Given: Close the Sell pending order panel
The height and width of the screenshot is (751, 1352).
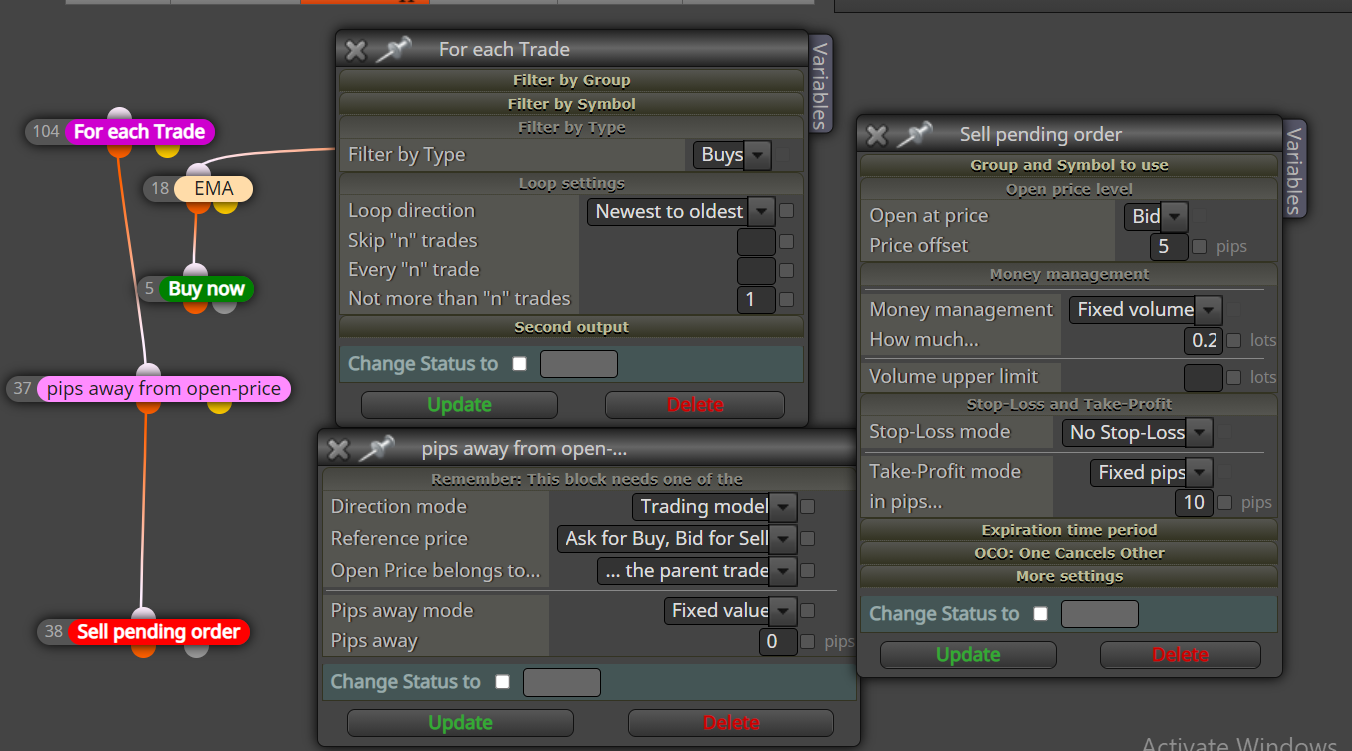Looking at the screenshot, I should click(877, 135).
